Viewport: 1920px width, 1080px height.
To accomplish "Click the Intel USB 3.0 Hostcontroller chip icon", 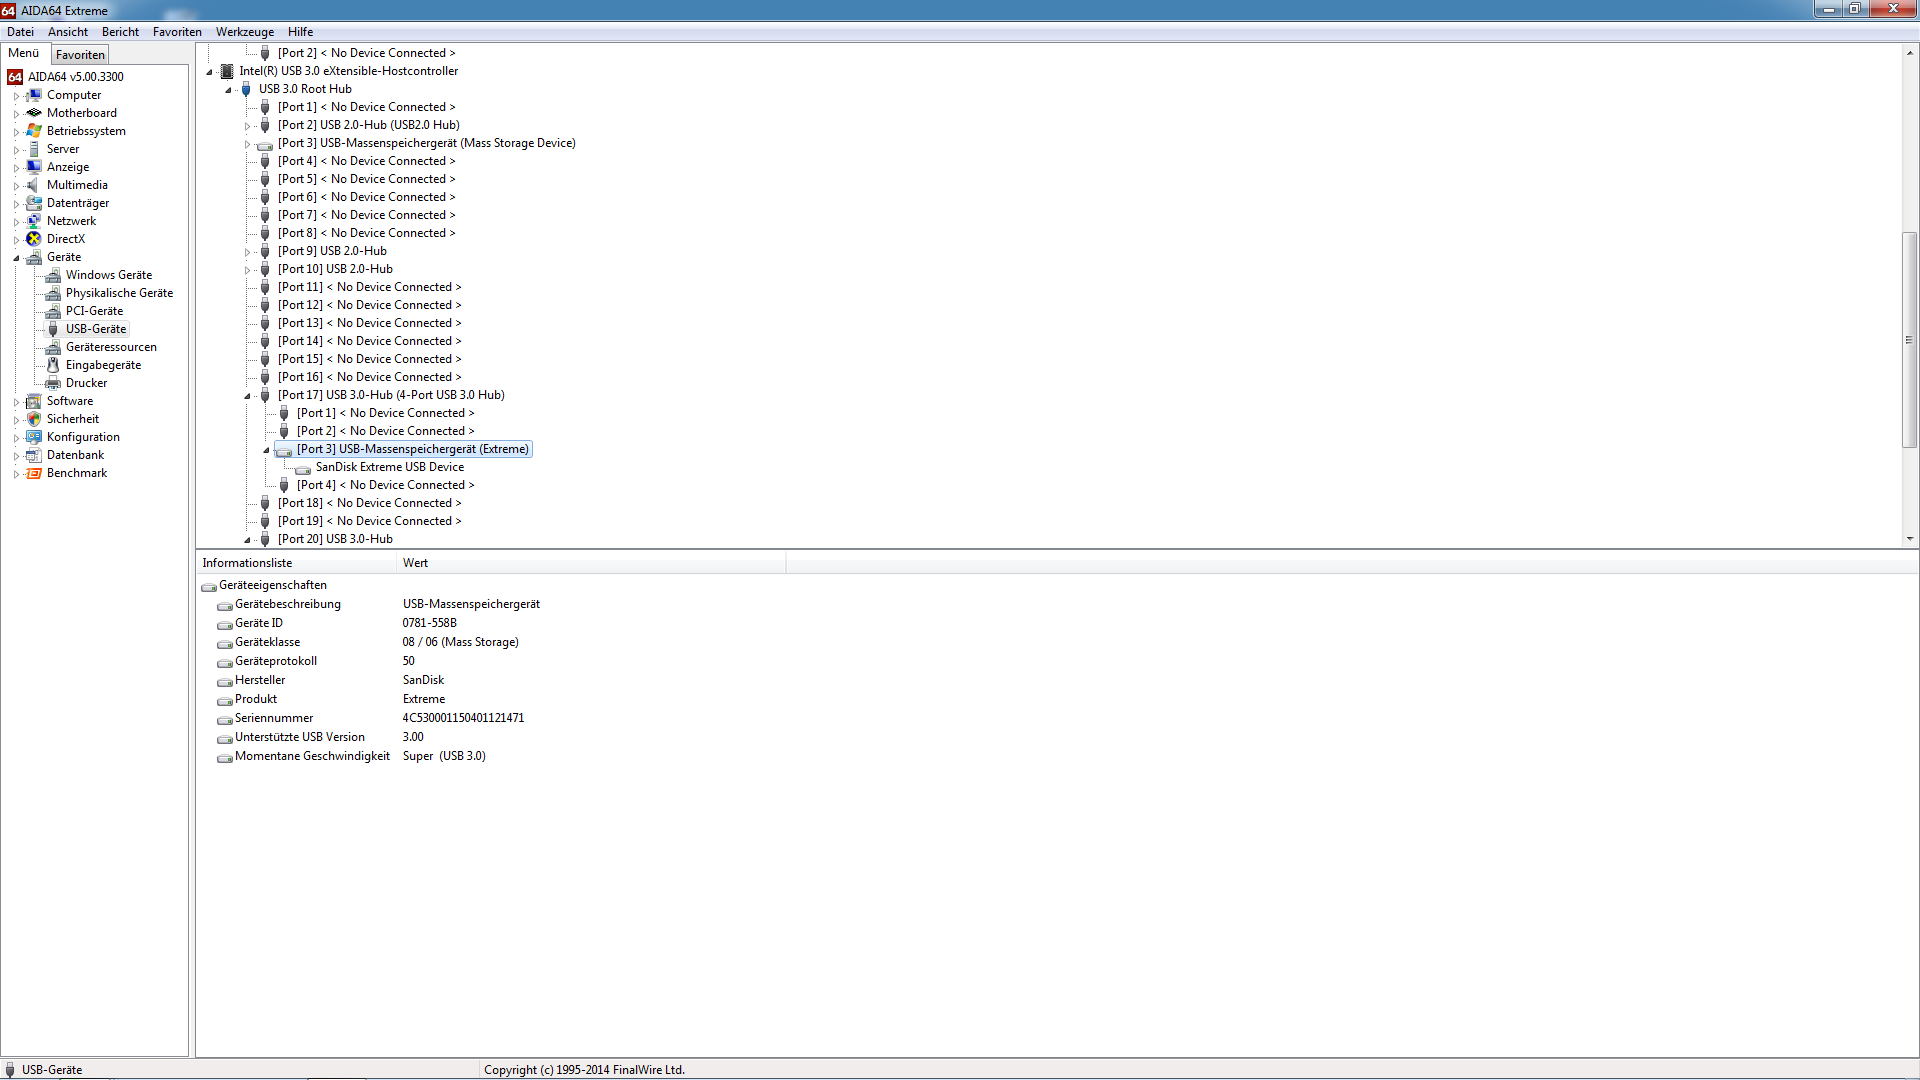I will [227, 71].
